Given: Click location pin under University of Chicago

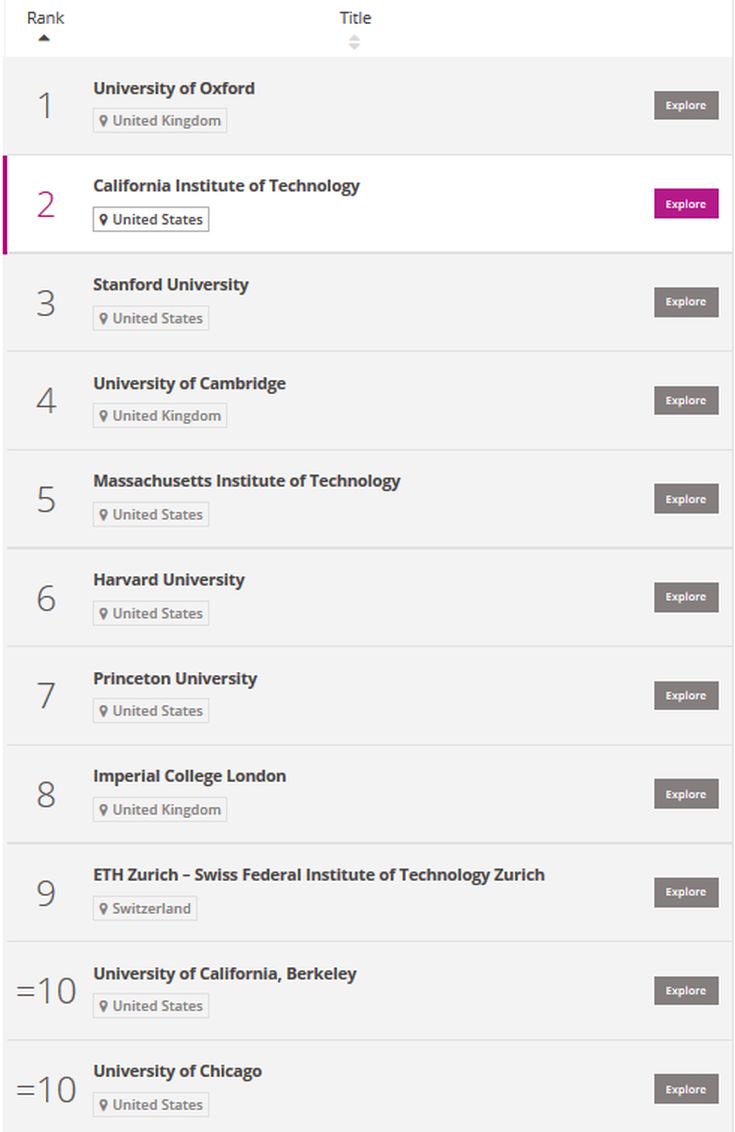Looking at the screenshot, I should 103,1105.
